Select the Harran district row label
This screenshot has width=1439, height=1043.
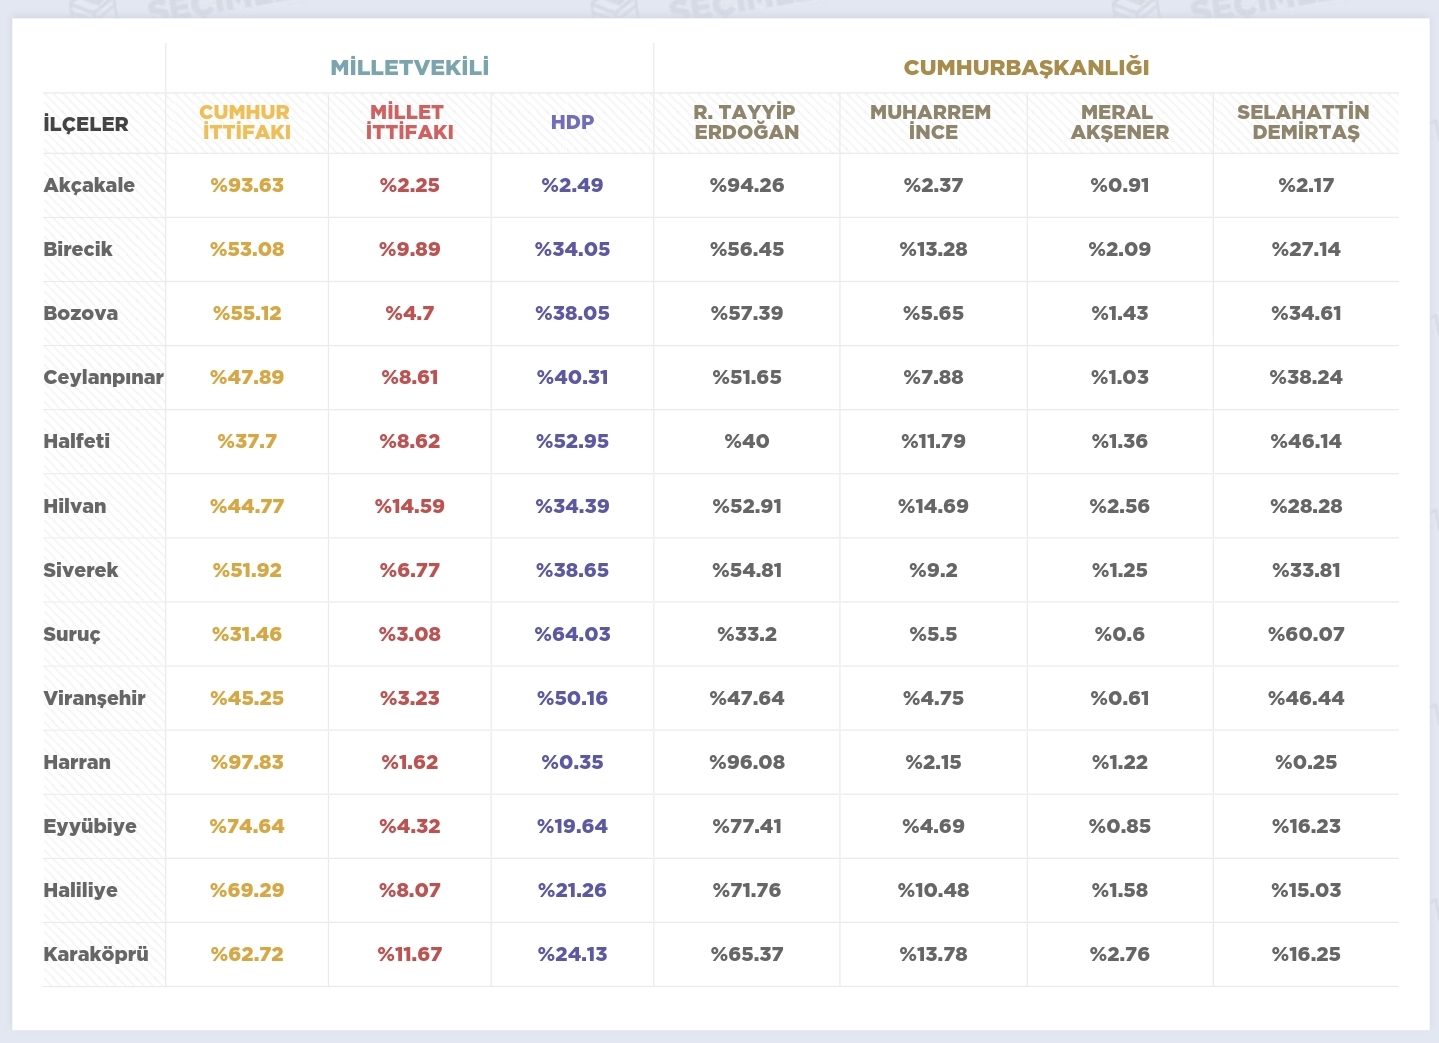77,762
